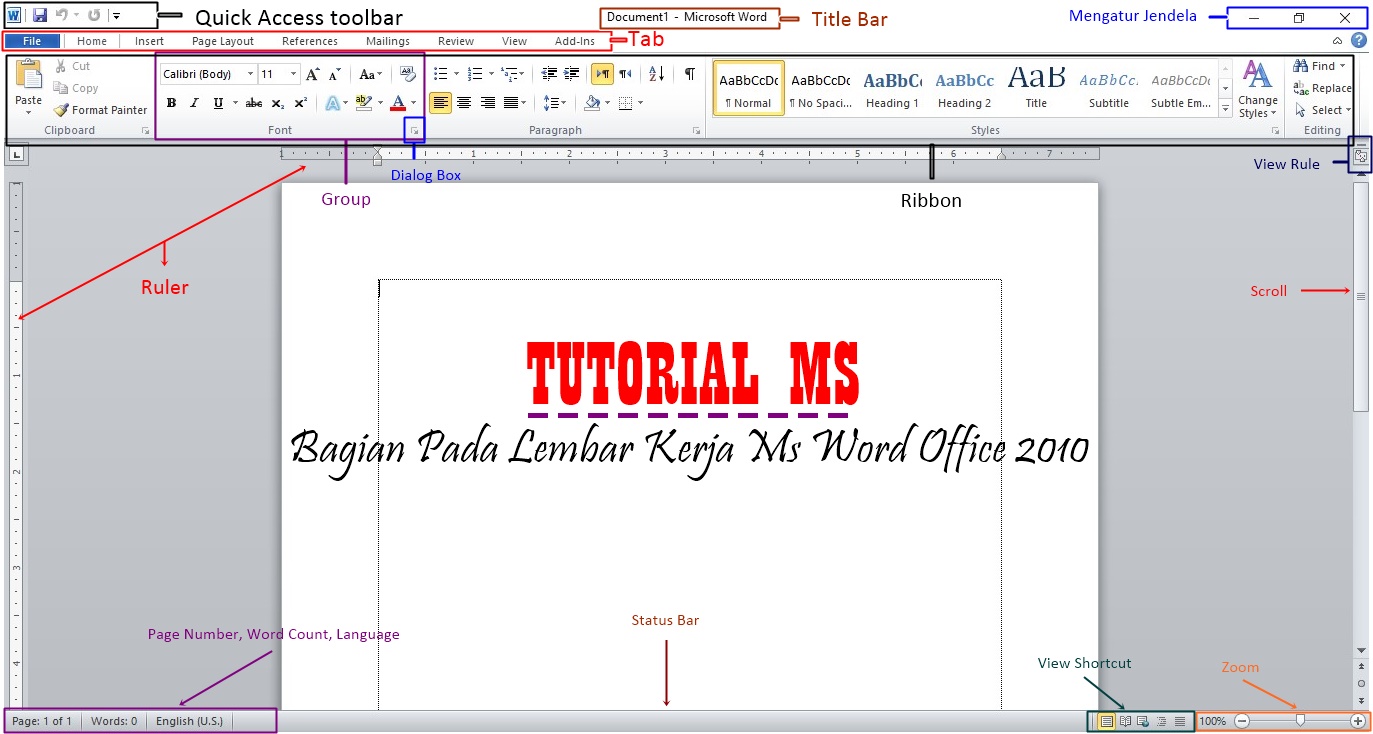Toggle the View Ruler button
1373x734 pixels.
(1360, 155)
